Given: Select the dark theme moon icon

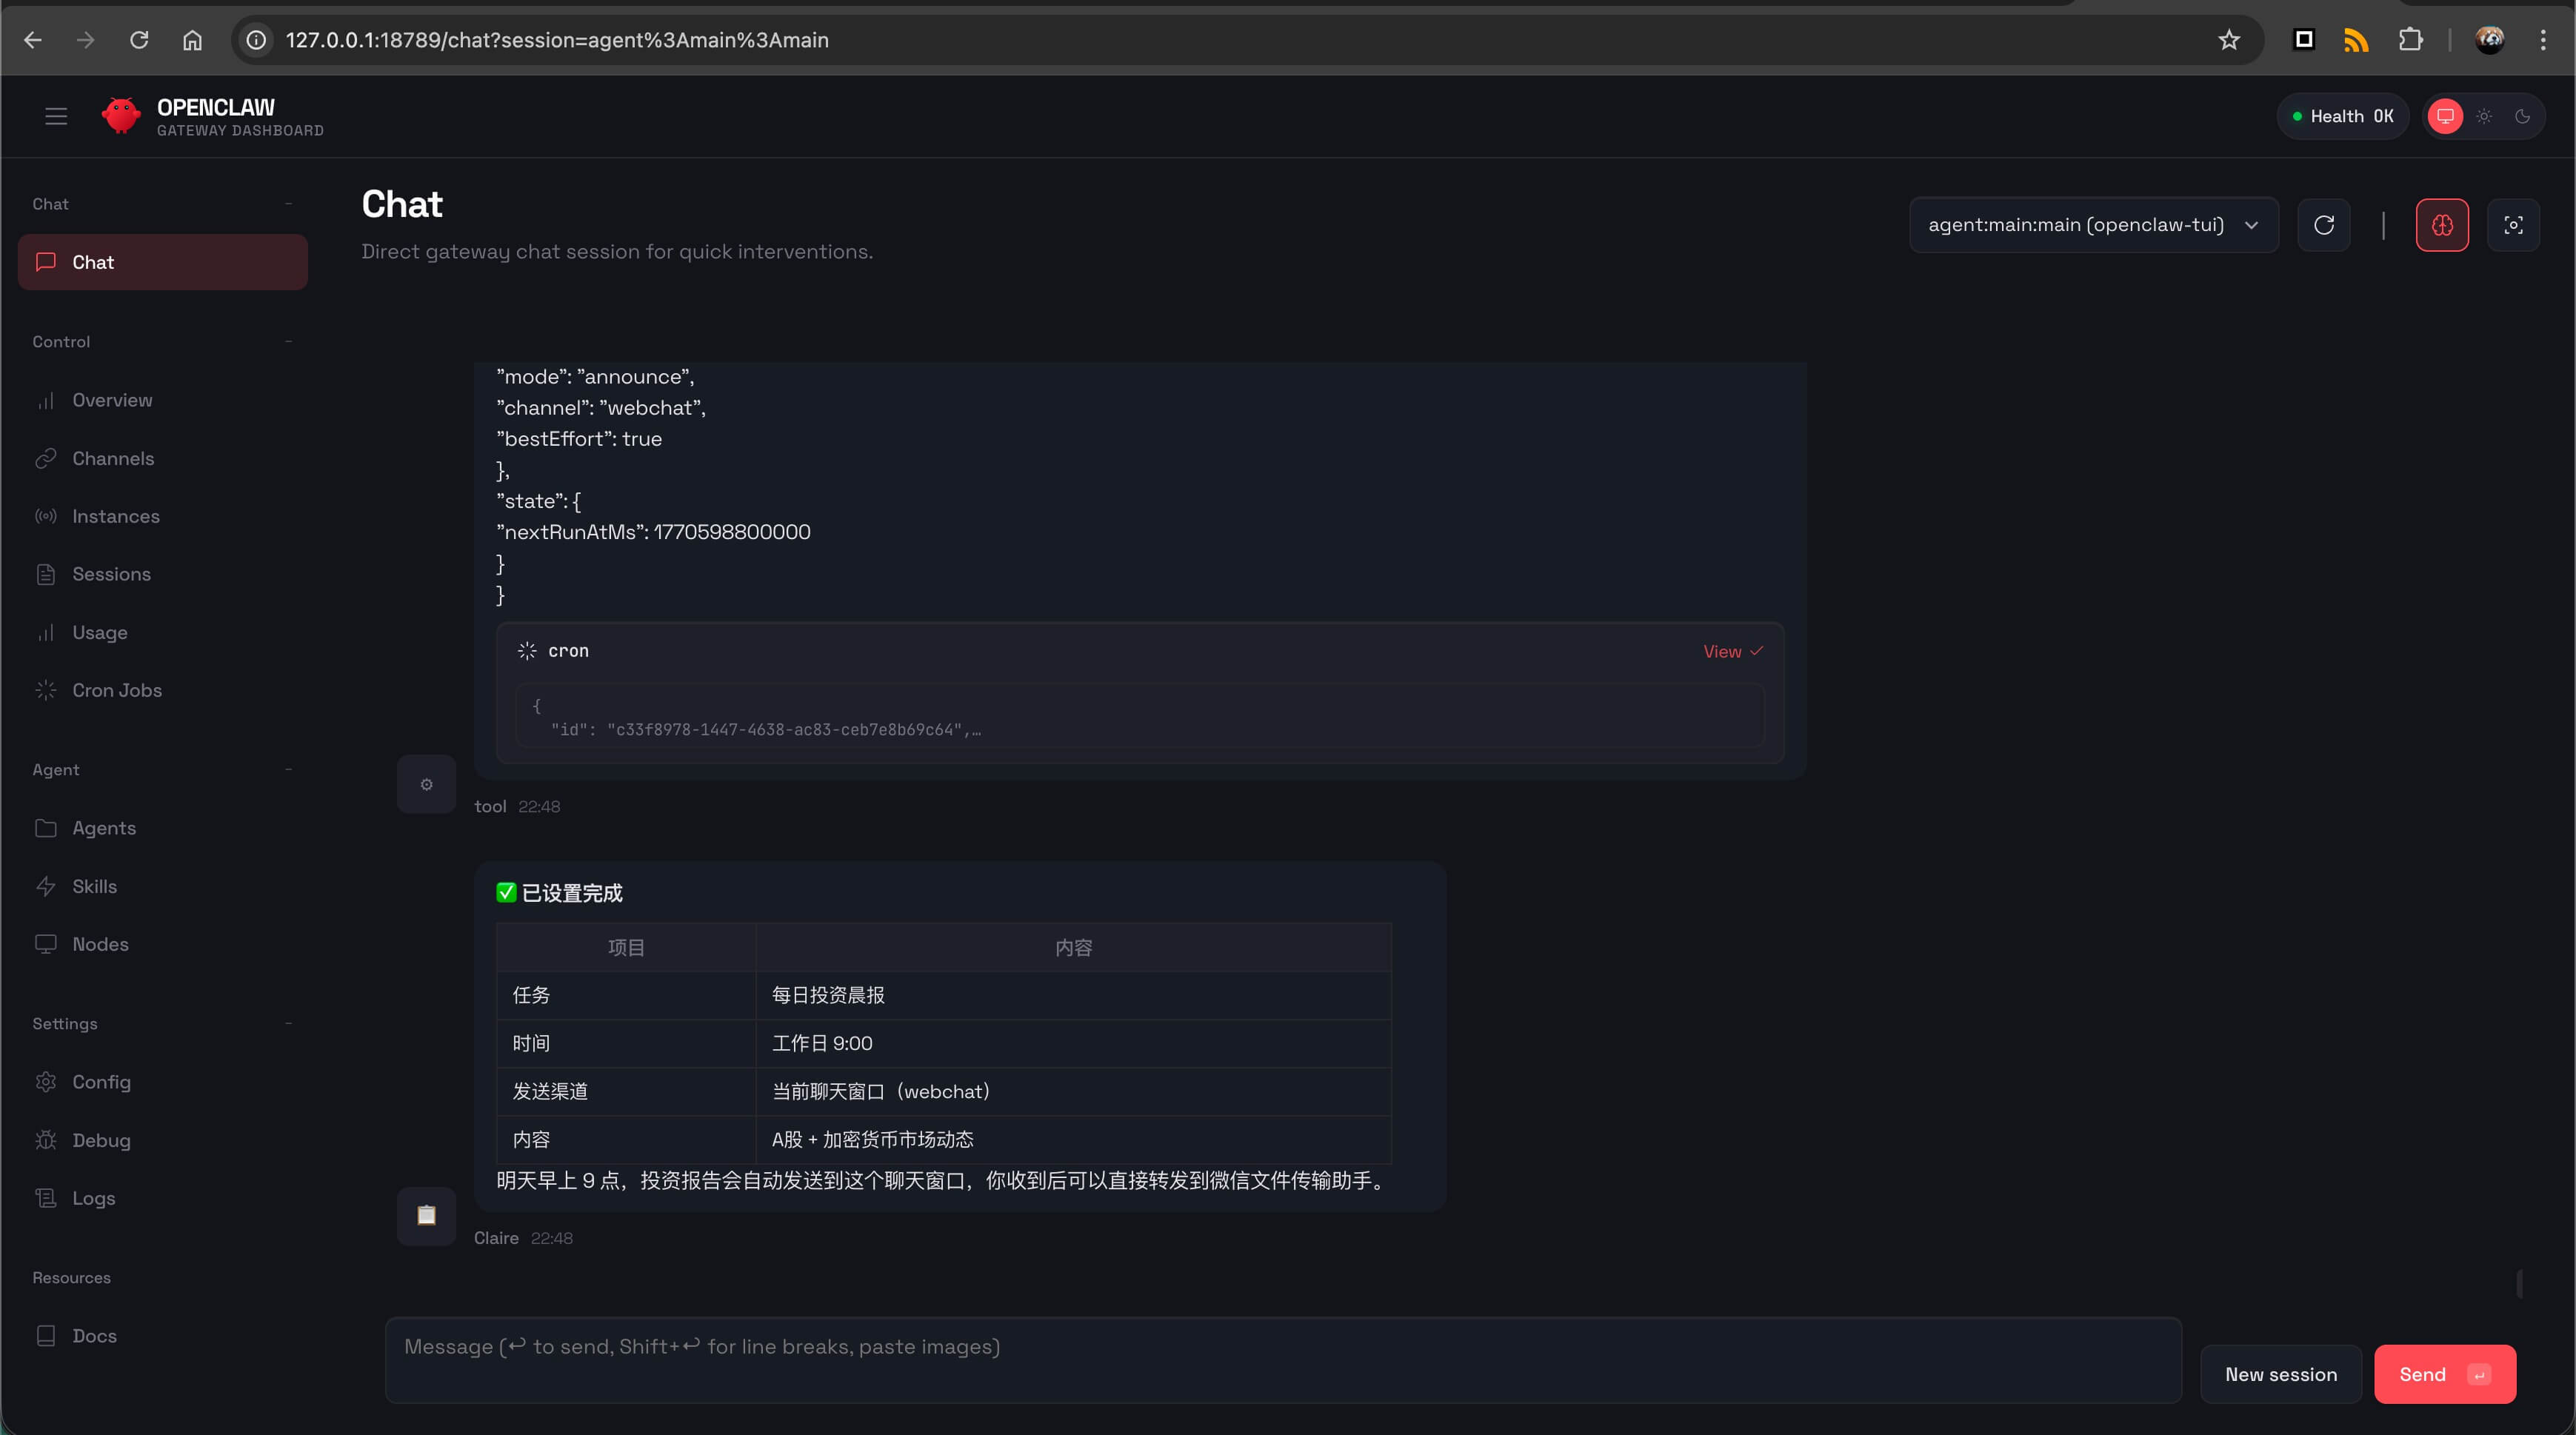Looking at the screenshot, I should click(2522, 116).
